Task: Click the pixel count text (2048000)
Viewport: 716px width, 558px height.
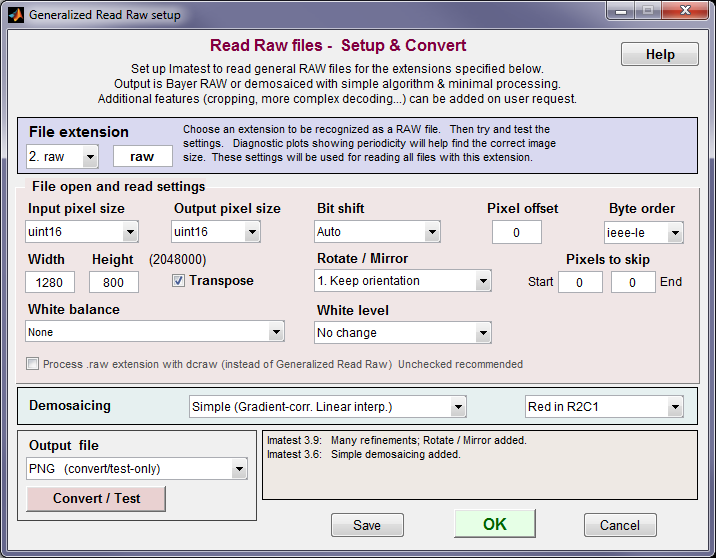Action: click(x=177, y=259)
